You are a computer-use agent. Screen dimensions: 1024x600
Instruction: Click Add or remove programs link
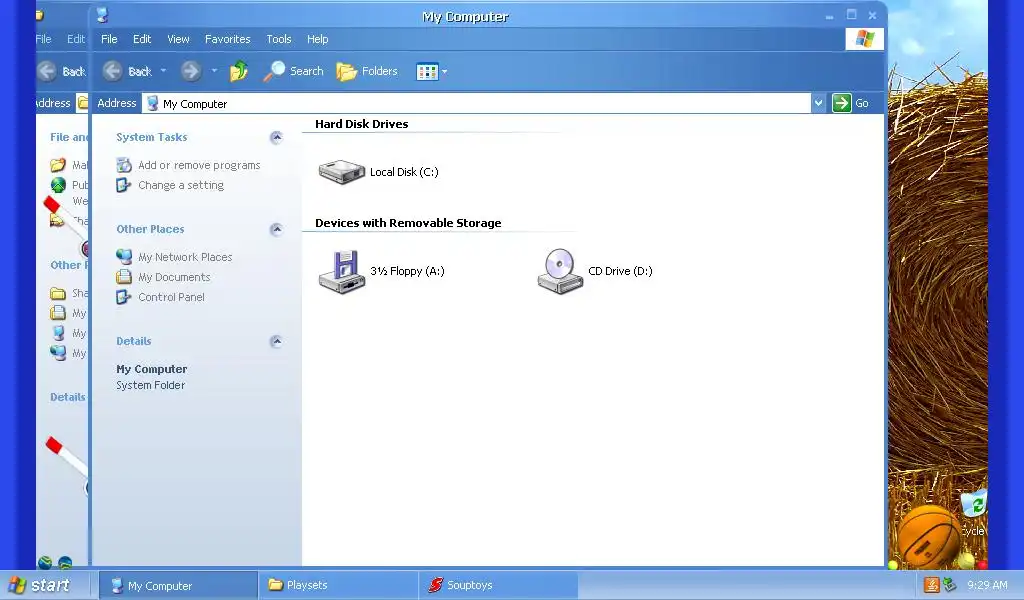pyautogui.click(x=199, y=165)
